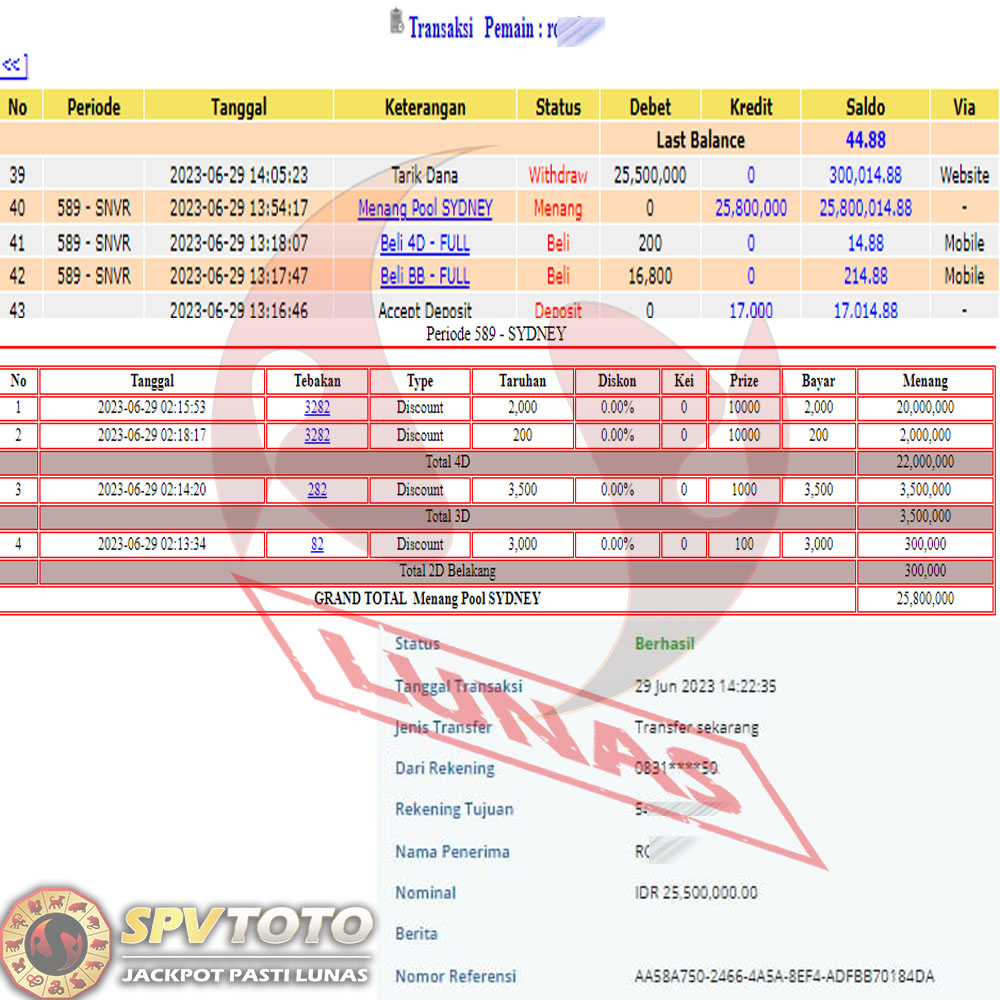The width and height of the screenshot is (1000, 1000).
Task: Open the Beli 4D - FULL link
Action: (x=425, y=243)
